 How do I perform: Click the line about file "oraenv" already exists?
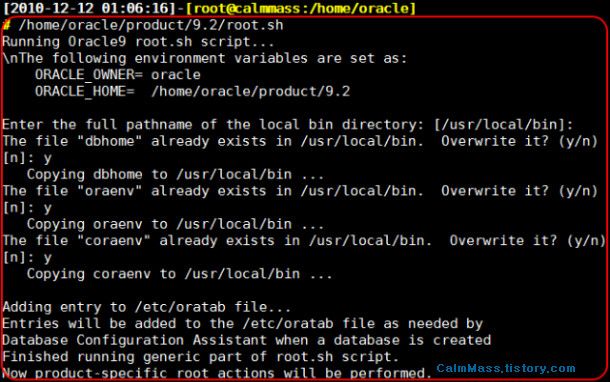pyautogui.click(x=300, y=191)
